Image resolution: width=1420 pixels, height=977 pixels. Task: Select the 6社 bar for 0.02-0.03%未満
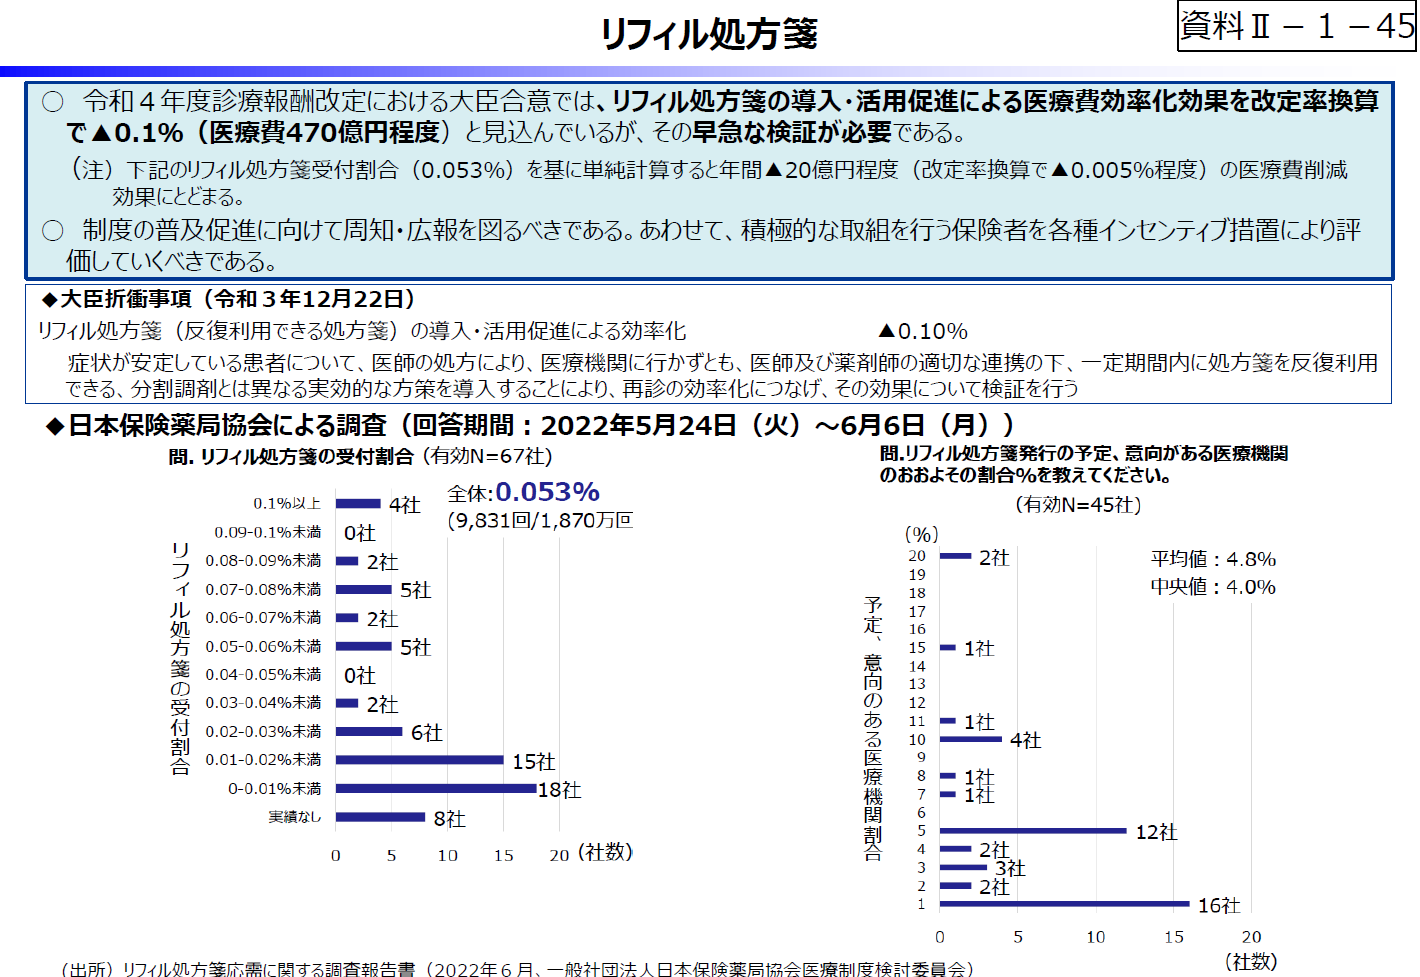(370, 732)
